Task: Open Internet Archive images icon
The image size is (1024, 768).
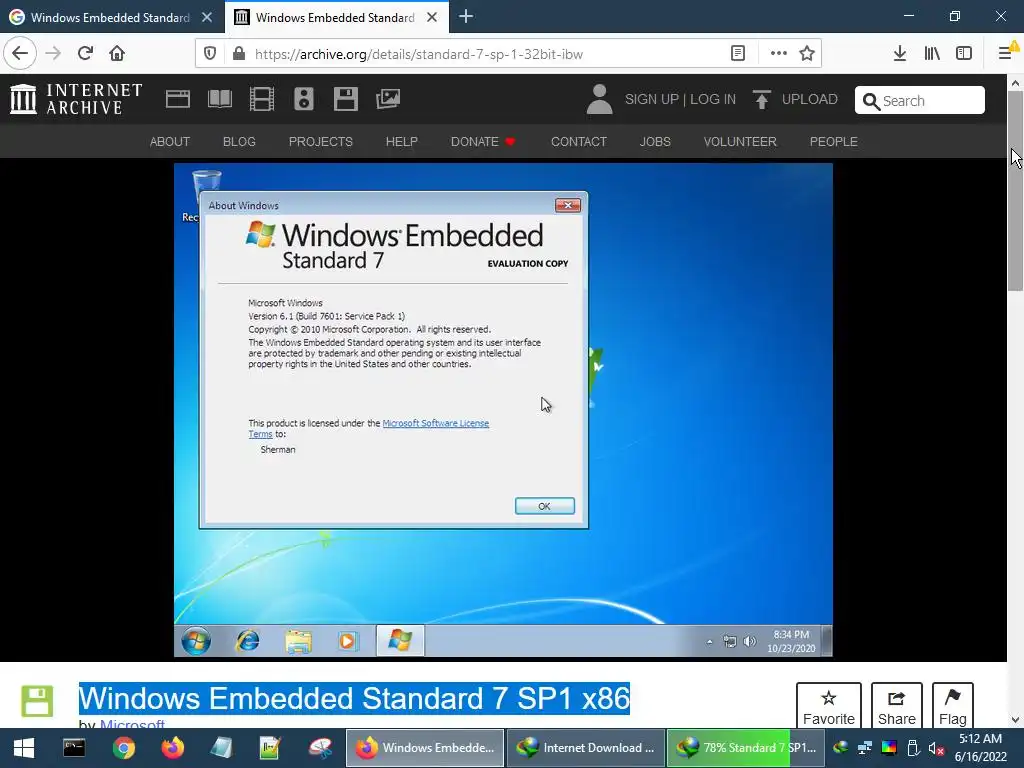Action: pos(388,99)
